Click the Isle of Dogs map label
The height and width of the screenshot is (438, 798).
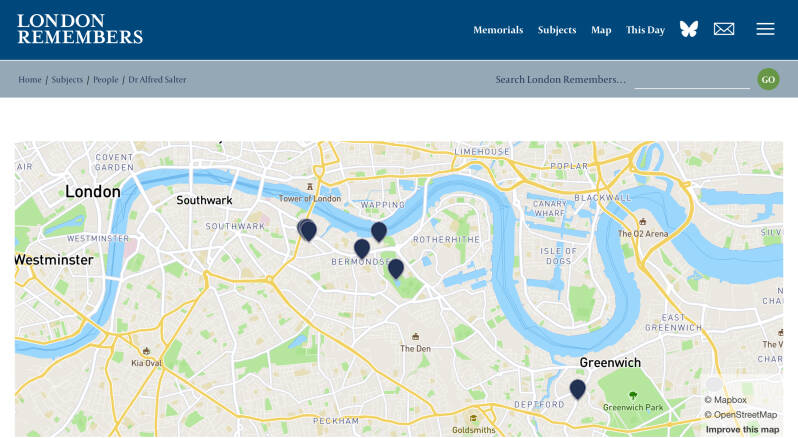(558, 256)
